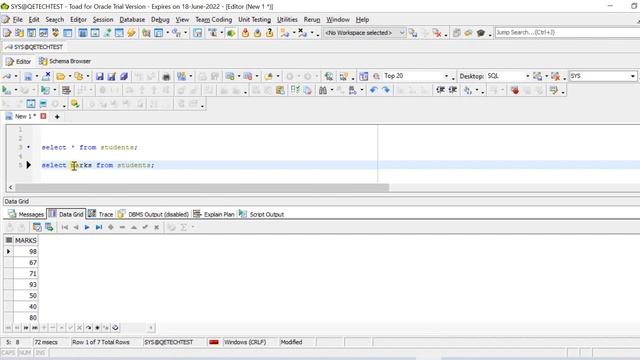The height and width of the screenshot is (360, 640).
Task: Open the Script Output tab
Action: point(261,214)
